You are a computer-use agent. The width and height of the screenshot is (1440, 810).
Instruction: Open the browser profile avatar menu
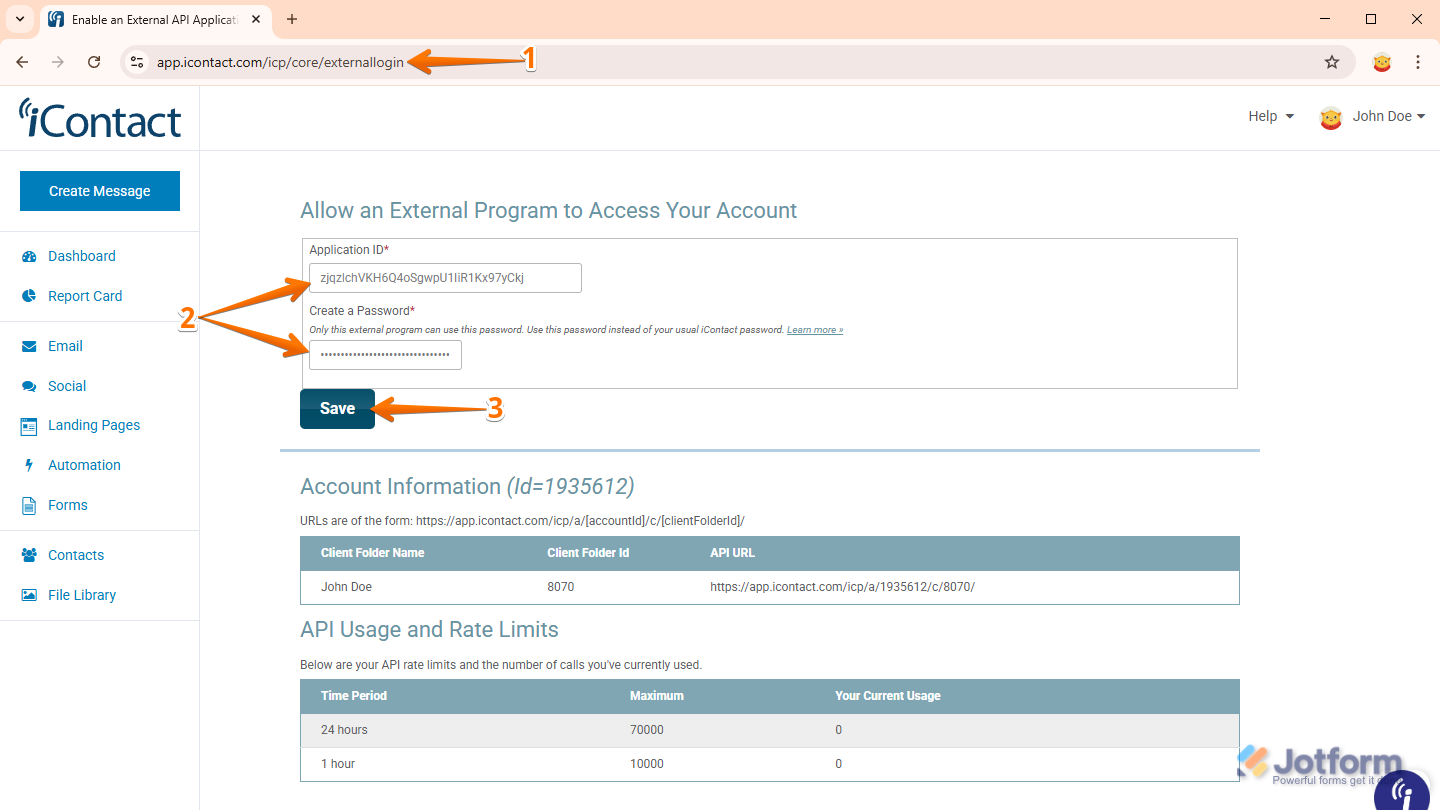pyautogui.click(x=1382, y=61)
